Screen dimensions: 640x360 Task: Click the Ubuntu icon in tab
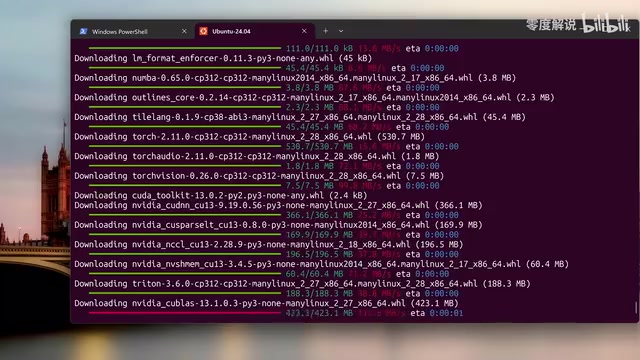coord(203,31)
